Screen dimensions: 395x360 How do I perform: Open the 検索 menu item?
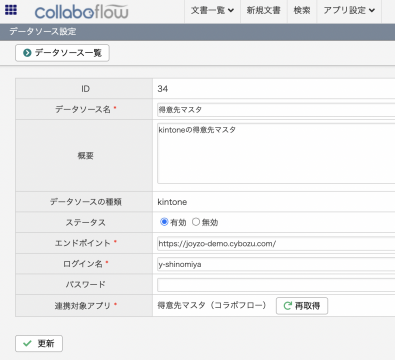[x=302, y=10]
